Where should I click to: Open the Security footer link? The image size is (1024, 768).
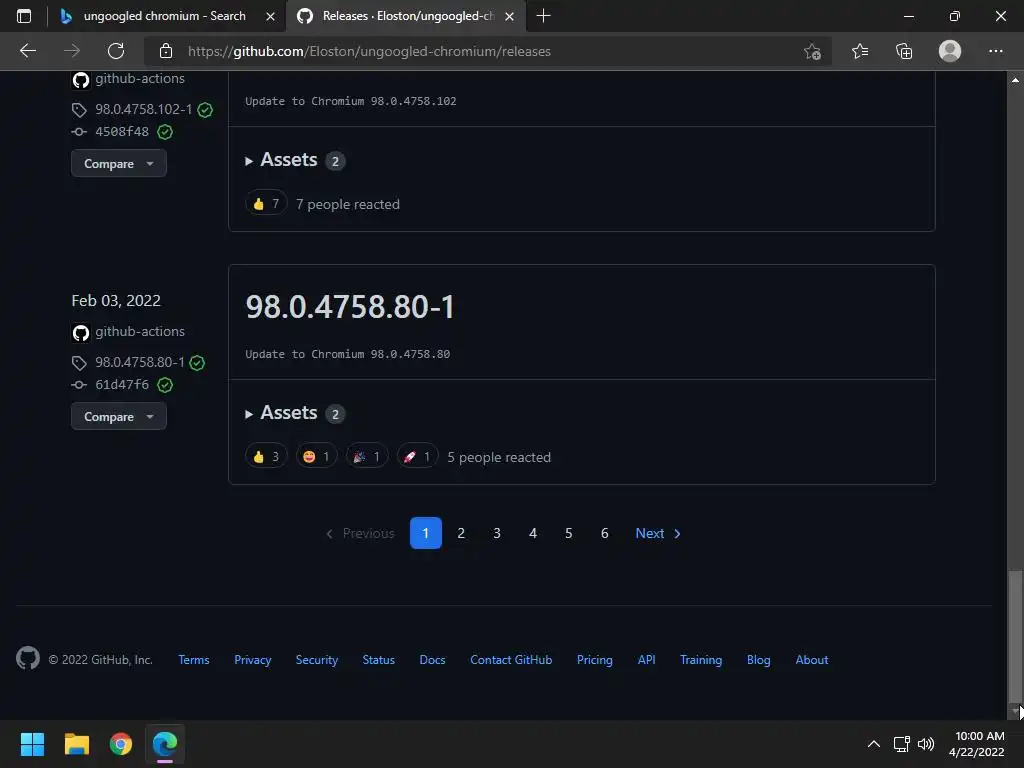[x=317, y=660]
